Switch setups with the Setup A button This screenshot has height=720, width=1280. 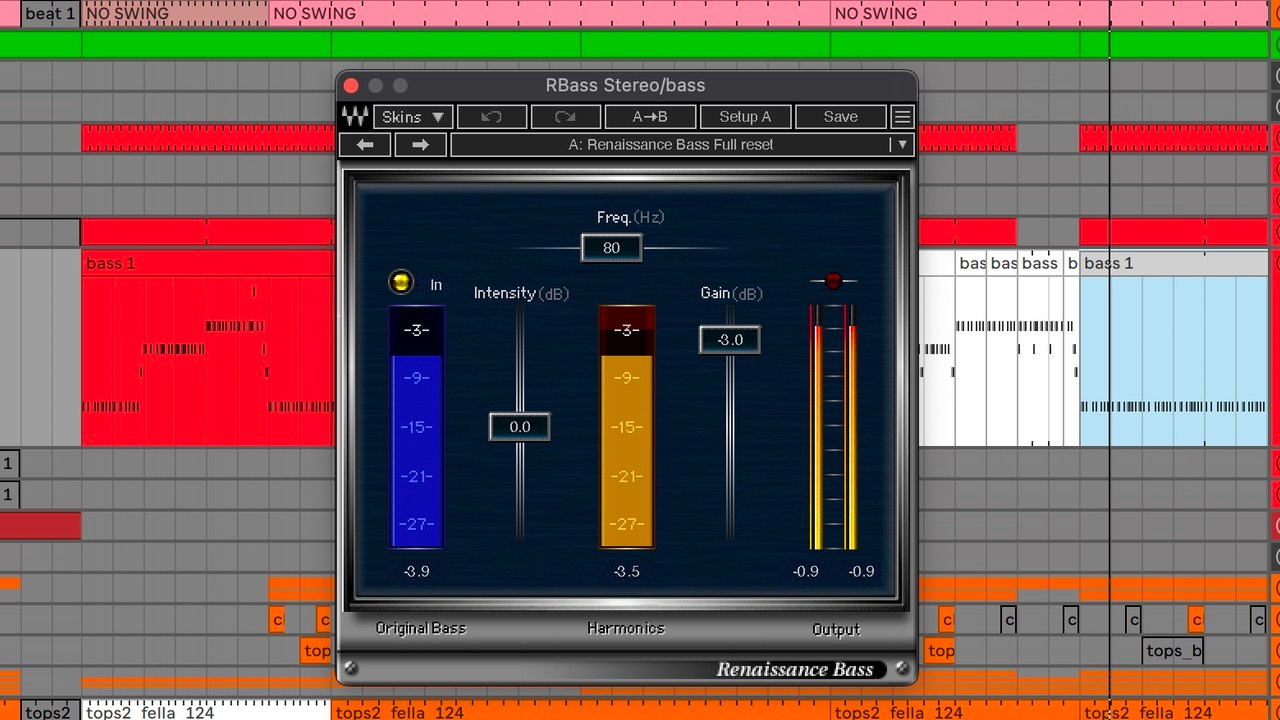745,117
